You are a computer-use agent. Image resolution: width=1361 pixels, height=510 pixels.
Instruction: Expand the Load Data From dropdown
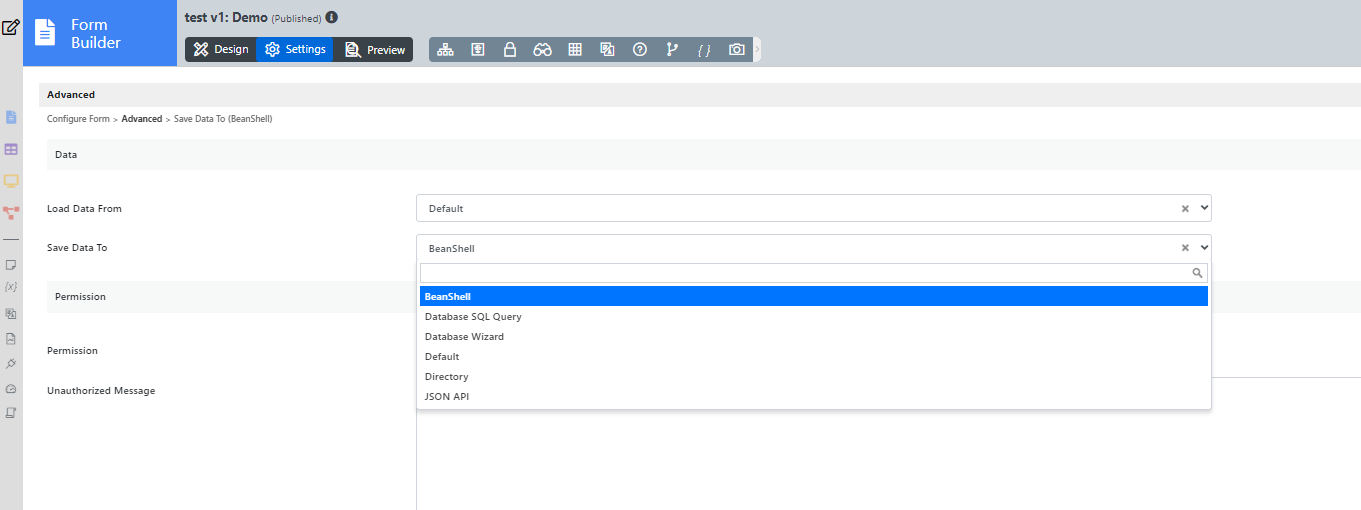pos(1204,208)
